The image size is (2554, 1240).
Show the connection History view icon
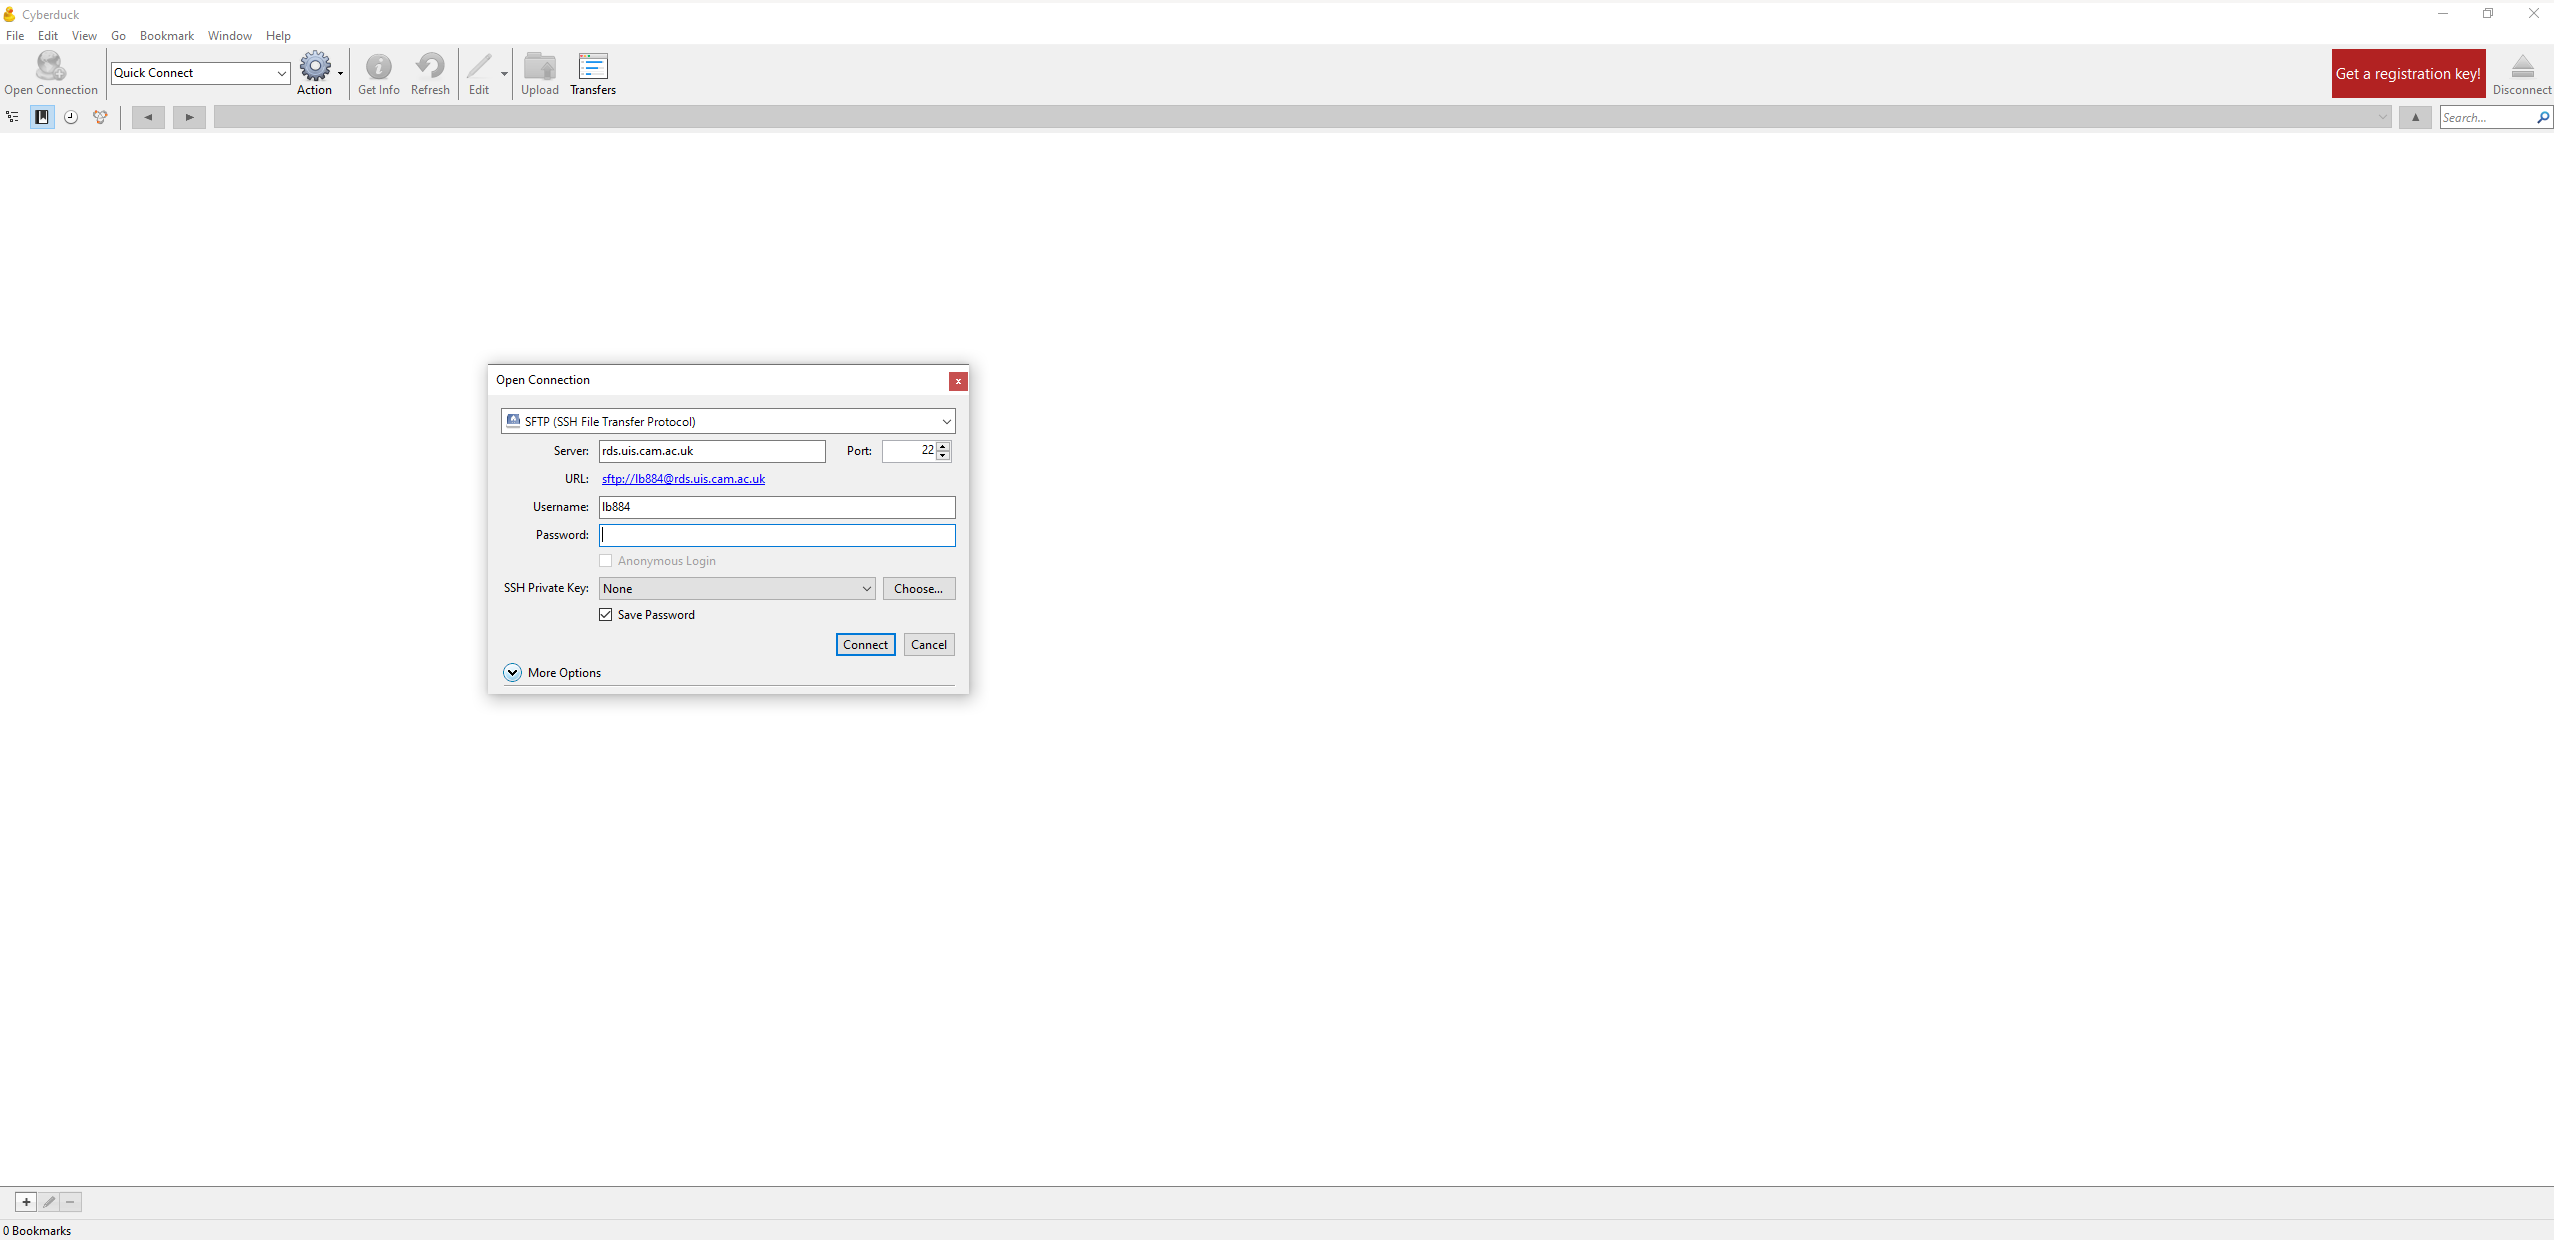coord(71,117)
